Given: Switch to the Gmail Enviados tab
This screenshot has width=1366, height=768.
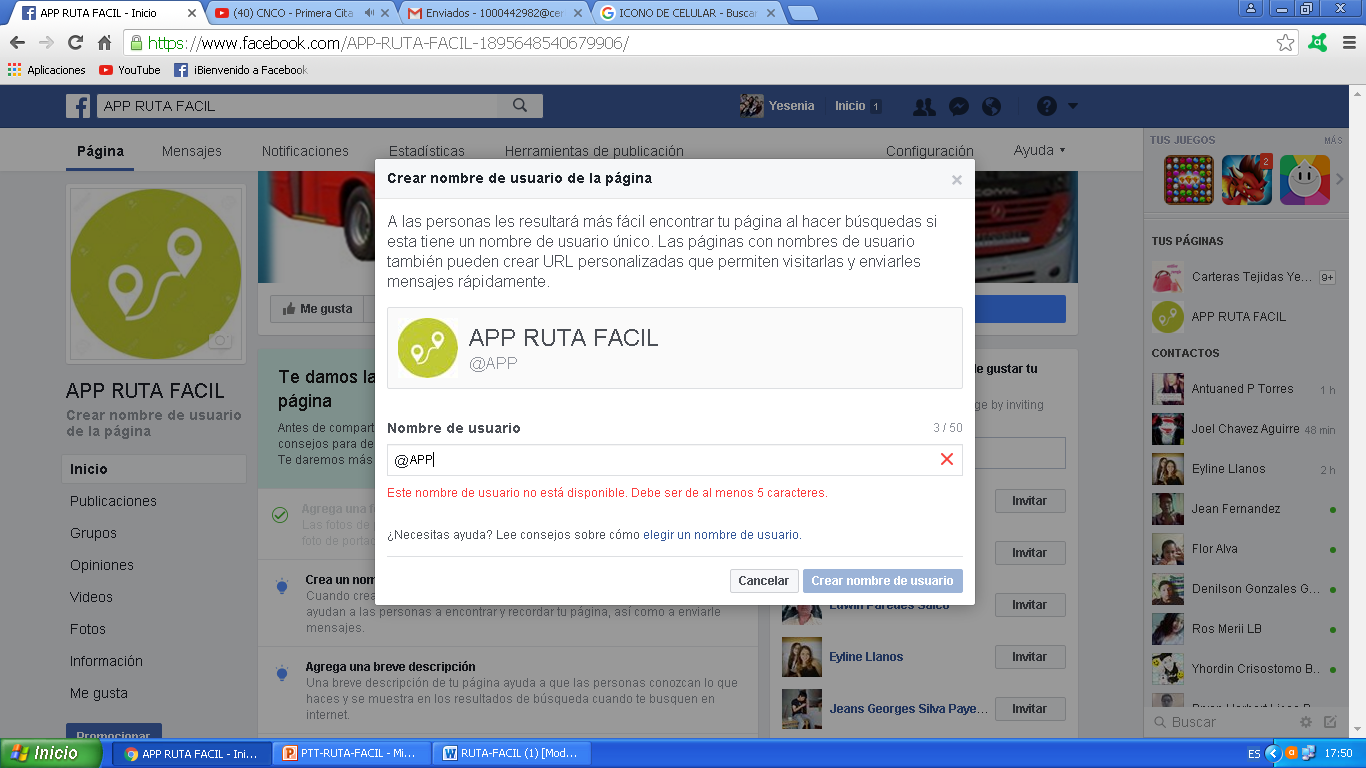Looking at the screenshot, I should (495, 13).
